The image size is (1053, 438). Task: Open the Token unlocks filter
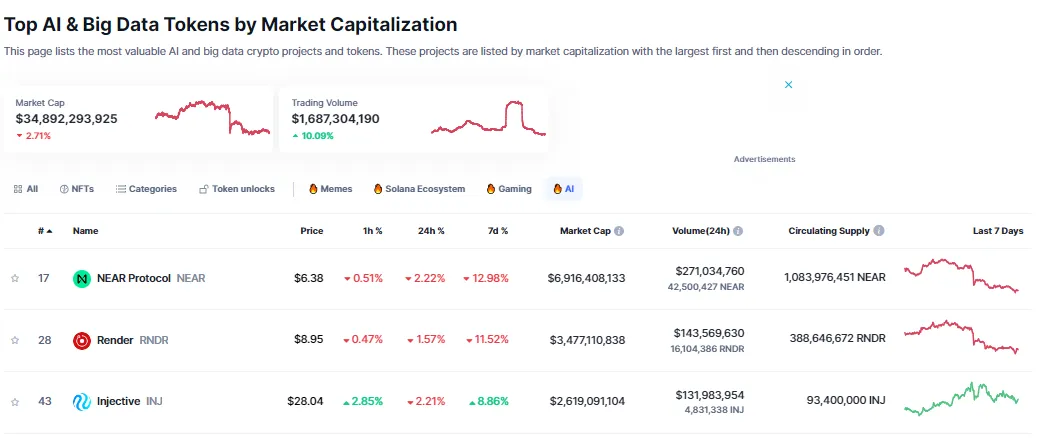pyautogui.click(x=237, y=189)
